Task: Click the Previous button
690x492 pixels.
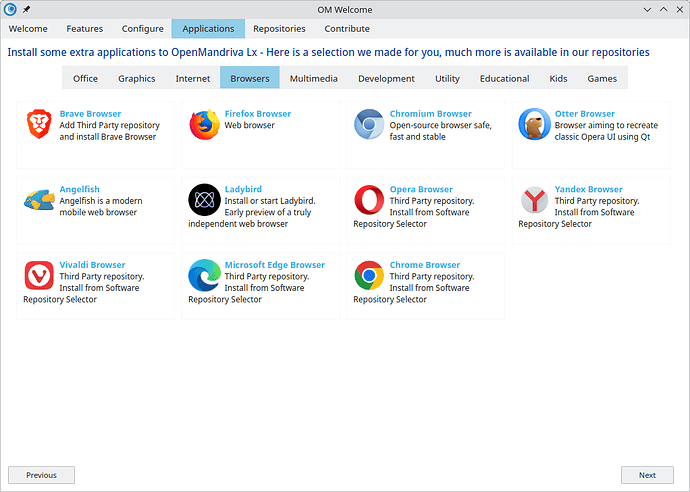Action: point(41,475)
